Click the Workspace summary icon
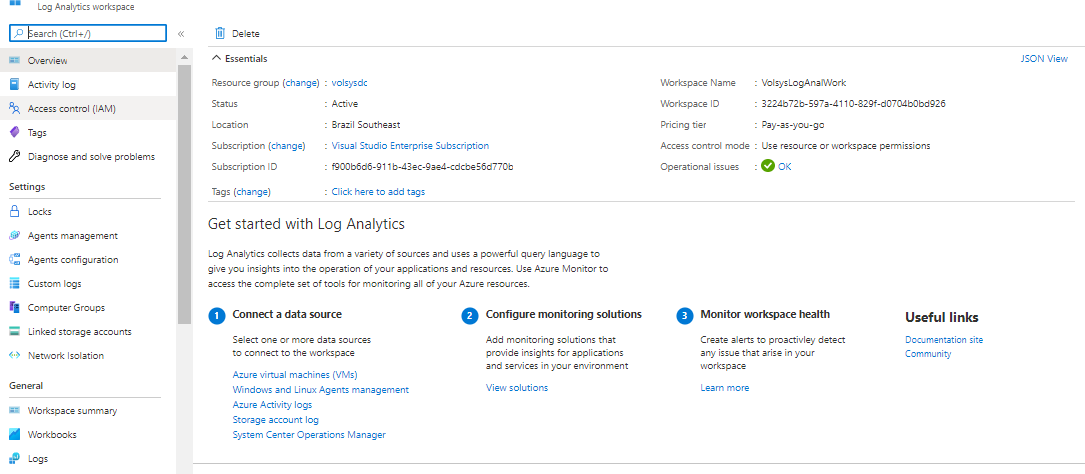1085x474 pixels. (14, 410)
